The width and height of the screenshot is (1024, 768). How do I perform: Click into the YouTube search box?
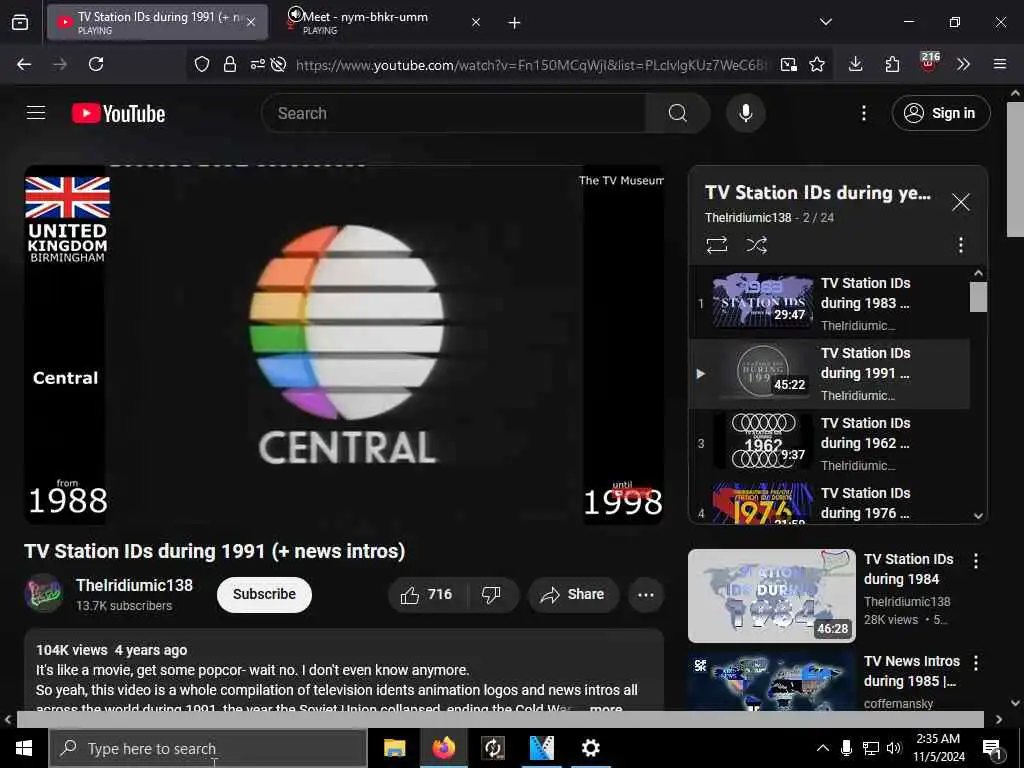pyautogui.click(x=453, y=114)
